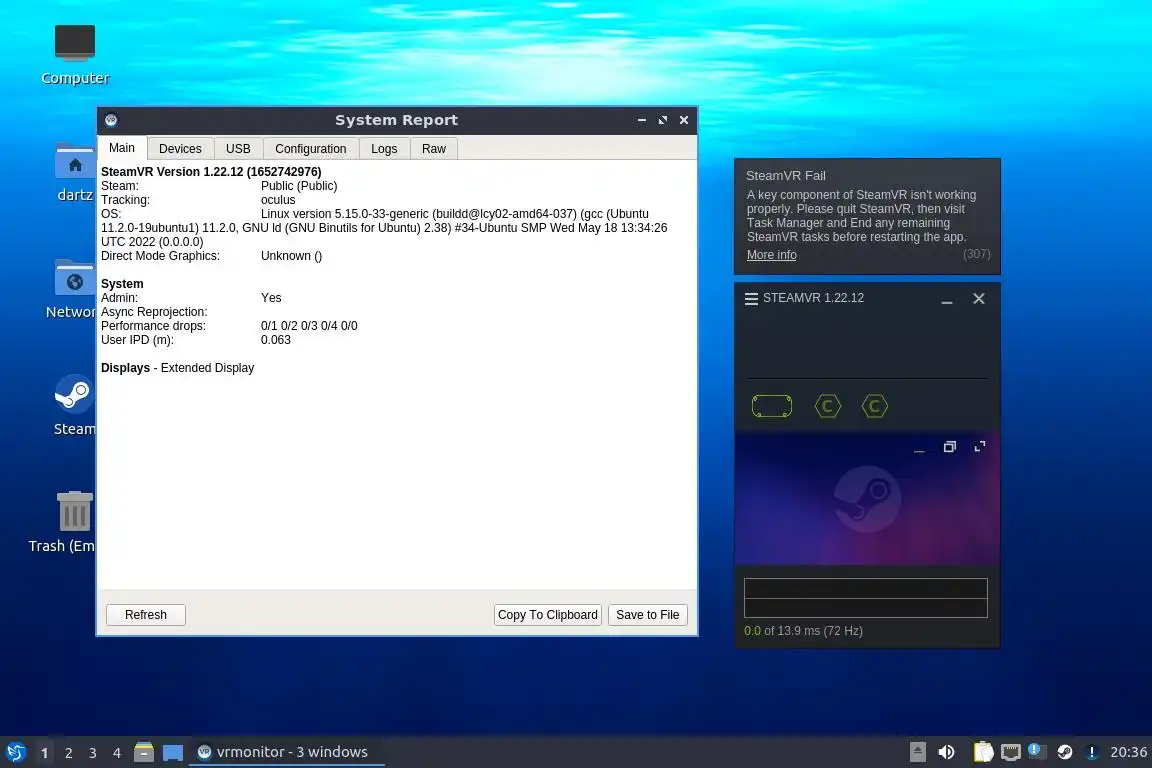The image size is (1152, 768).
Task: Click the SteamVR Version 1.22.12 heading text
Action: pos(211,172)
